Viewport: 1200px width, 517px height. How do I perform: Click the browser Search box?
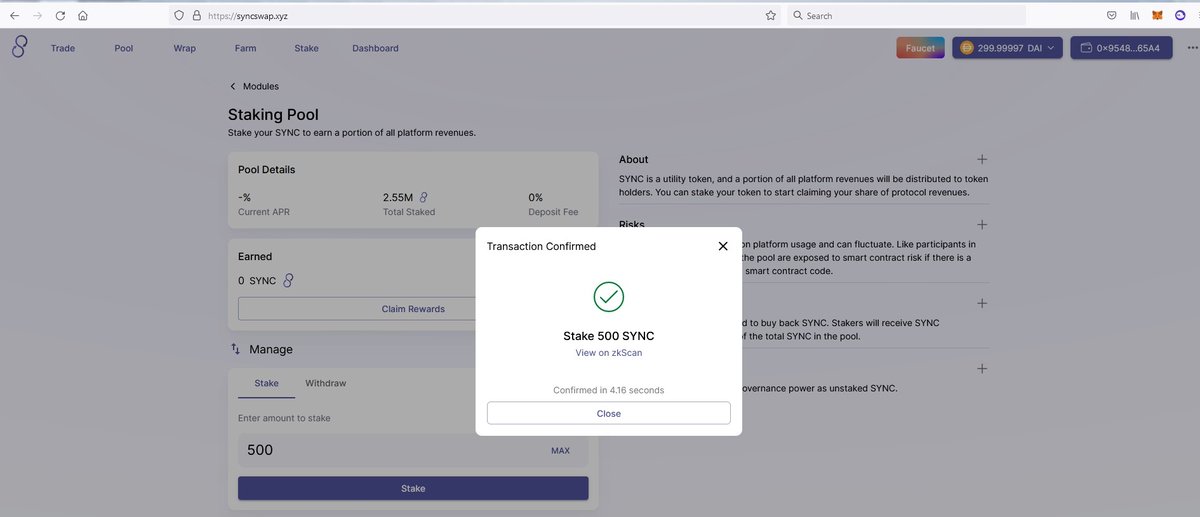click(905, 16)
